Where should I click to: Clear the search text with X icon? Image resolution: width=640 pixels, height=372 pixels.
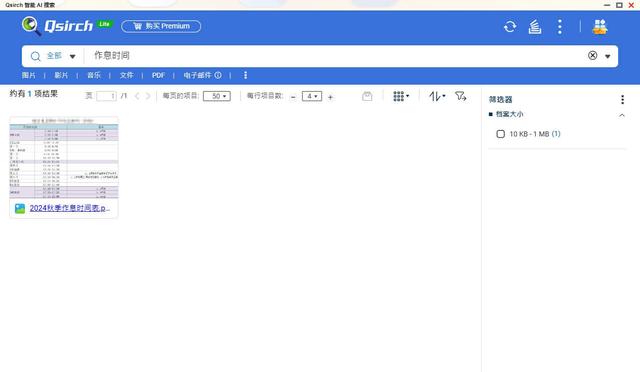(x=593, y=56)
